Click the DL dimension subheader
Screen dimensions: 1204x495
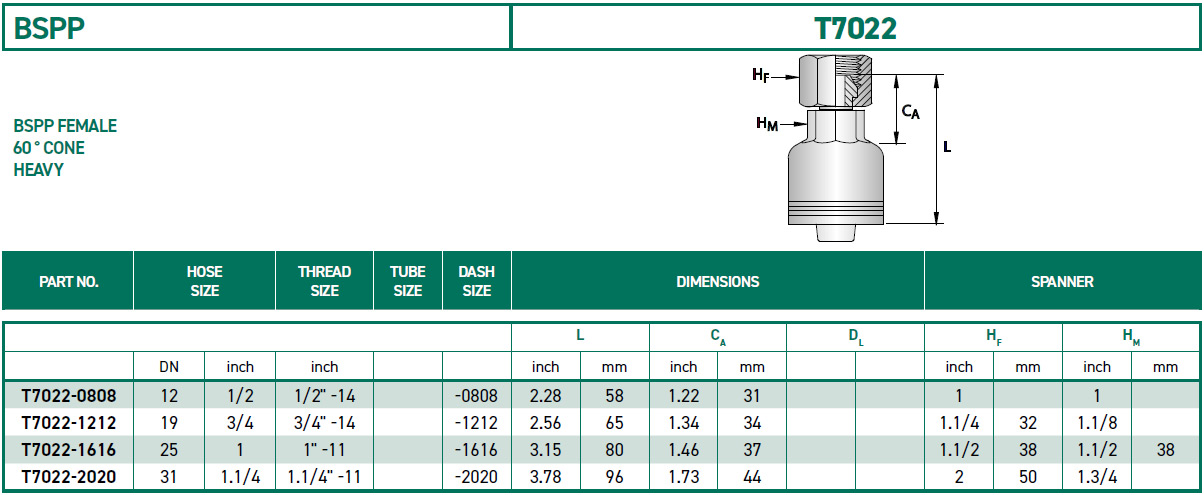(x=856, y=339)
